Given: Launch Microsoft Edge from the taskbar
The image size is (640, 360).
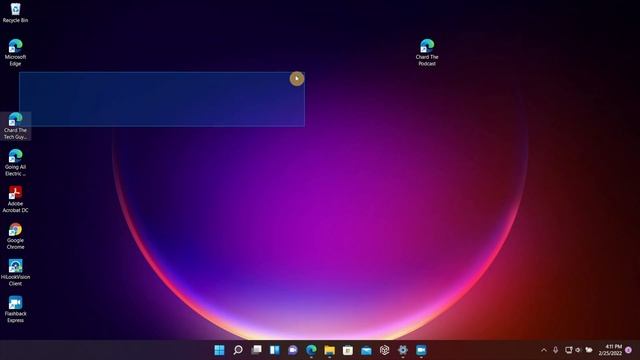Looking at the screenshot, I should (x=311, y=350).
